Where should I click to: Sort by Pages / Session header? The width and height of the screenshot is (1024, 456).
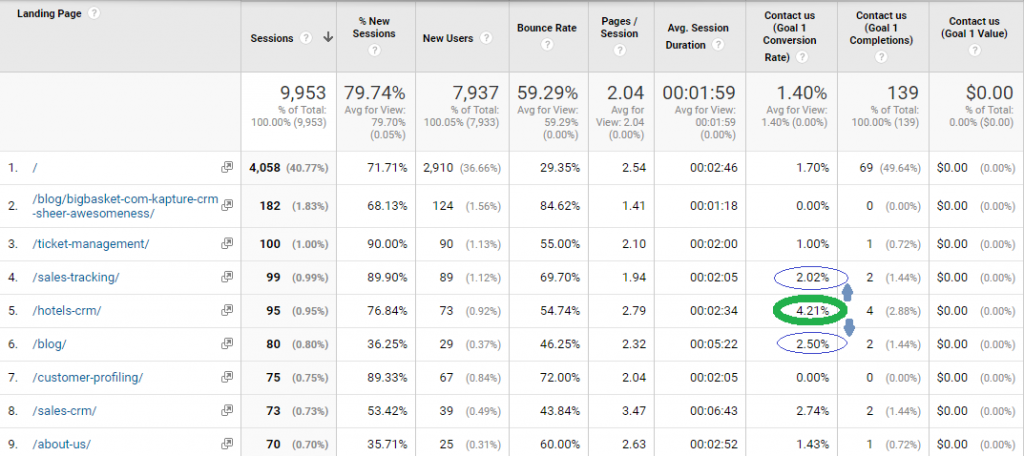click(620, 26)
